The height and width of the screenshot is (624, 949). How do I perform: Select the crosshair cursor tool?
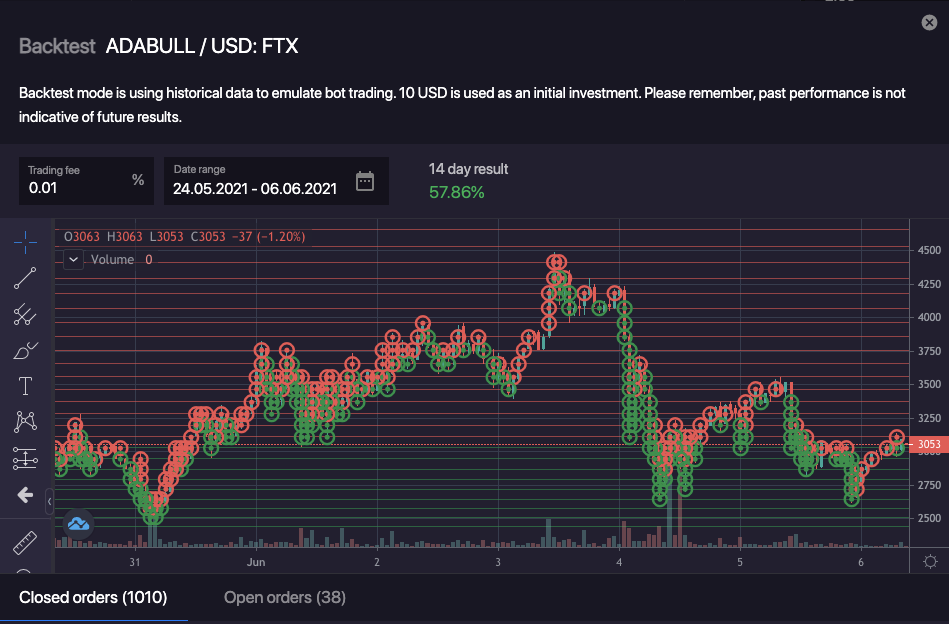(x=26, y=241)
